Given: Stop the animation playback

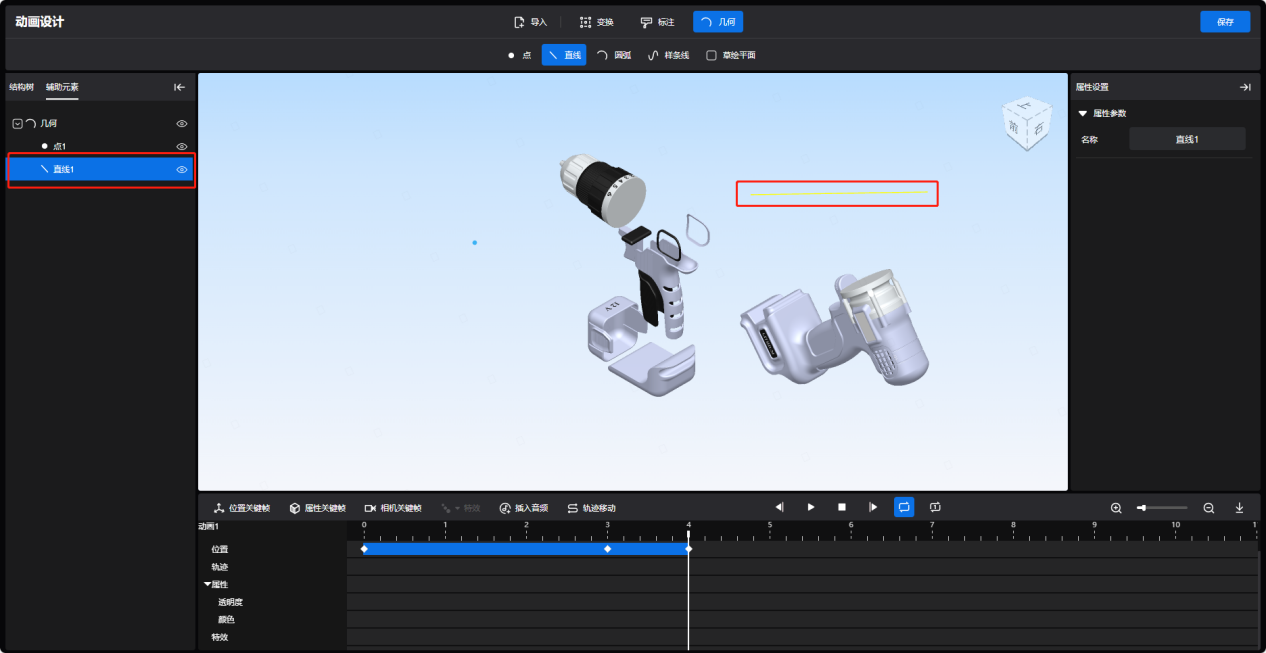Looking at the screenshot, I should coord(842,507).
